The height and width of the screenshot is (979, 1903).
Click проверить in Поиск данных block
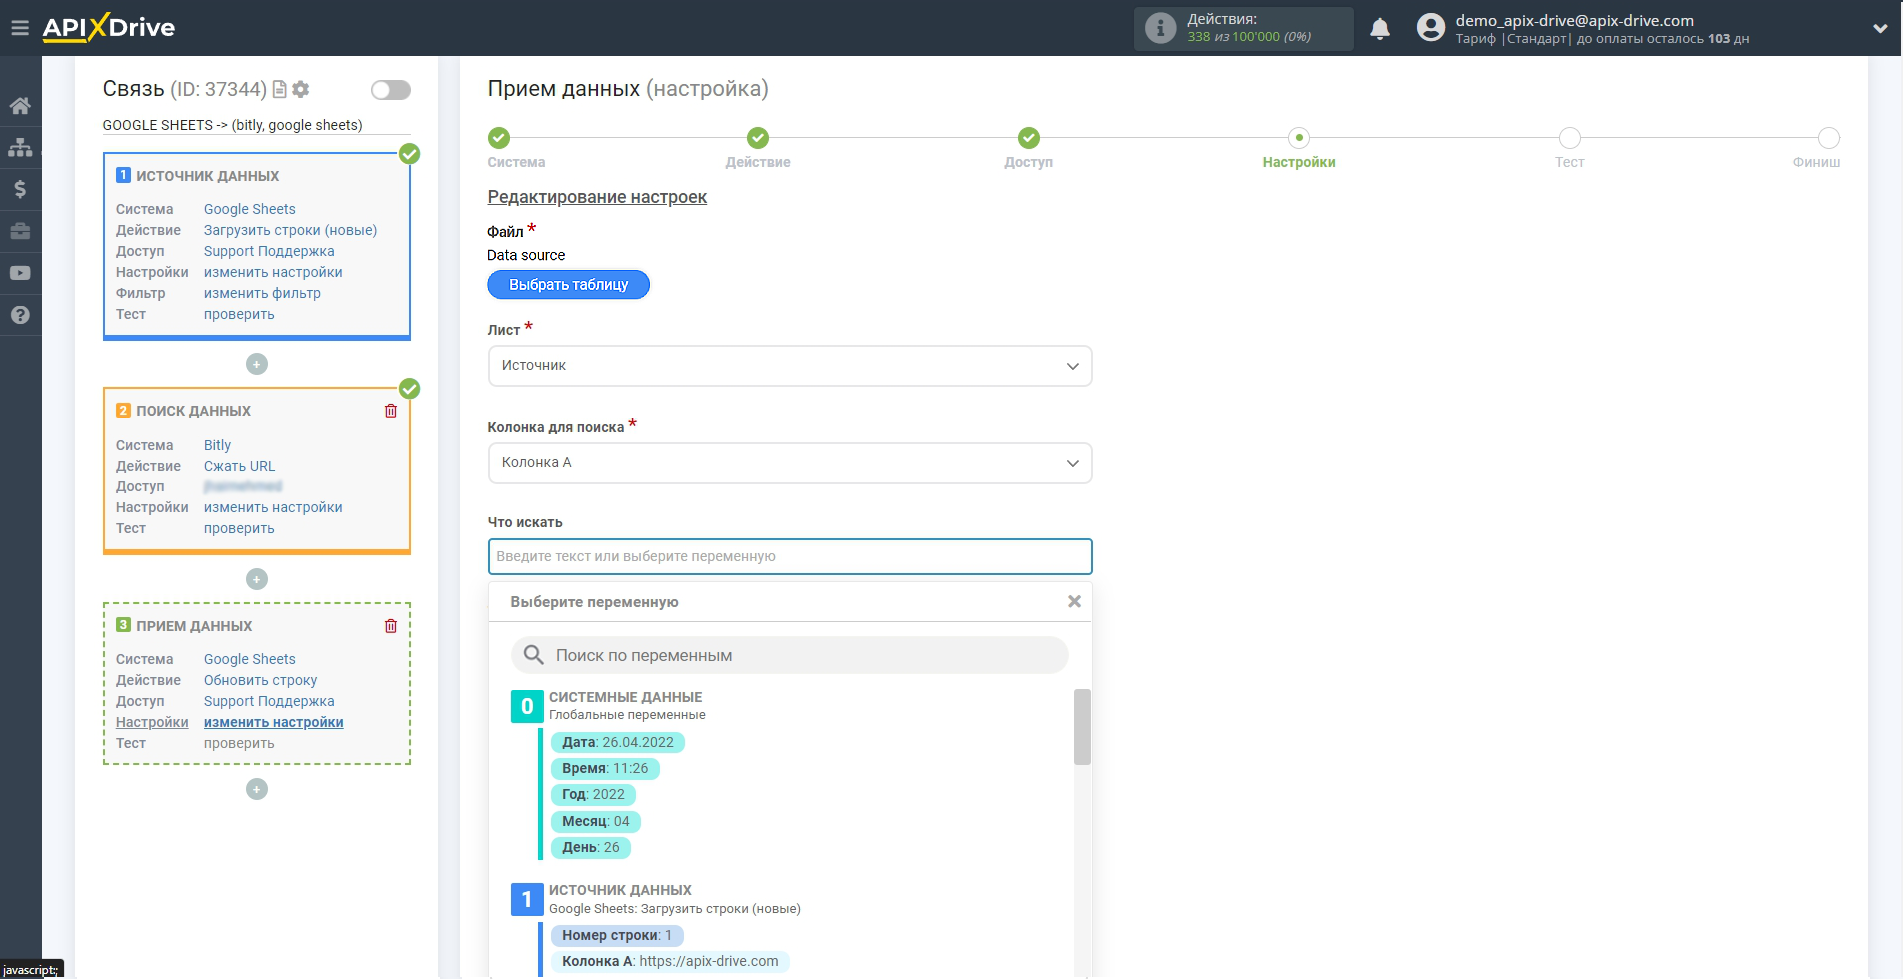coord(239,528)
